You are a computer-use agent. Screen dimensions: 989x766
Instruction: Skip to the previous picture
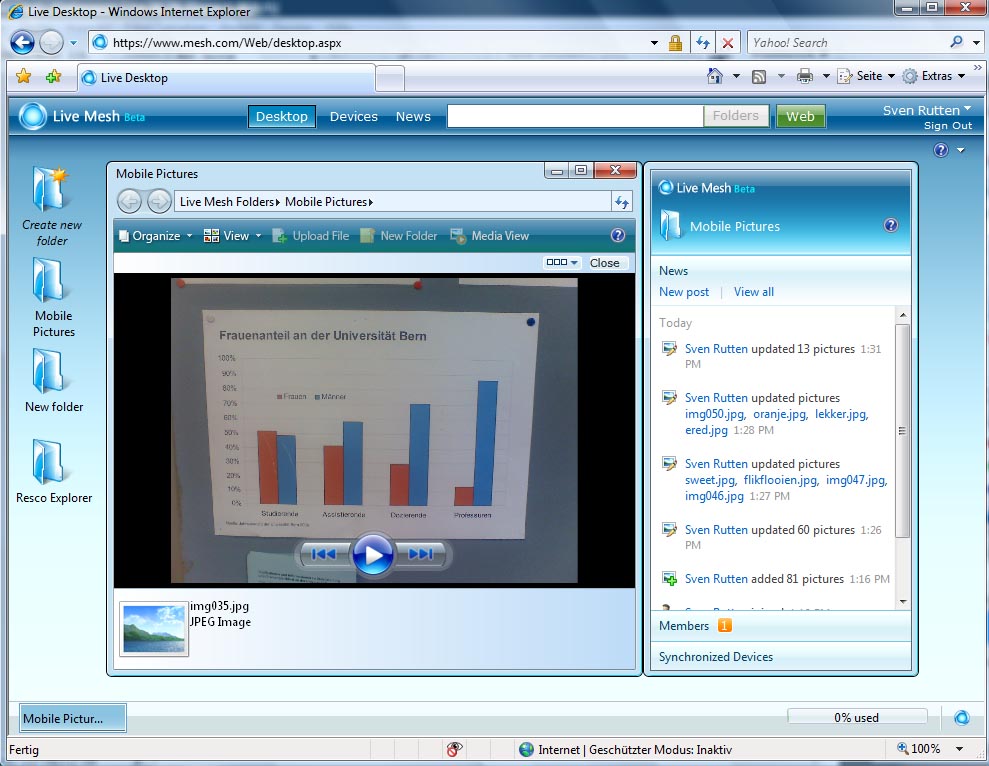pyautogui.click(x=324, y=554)
